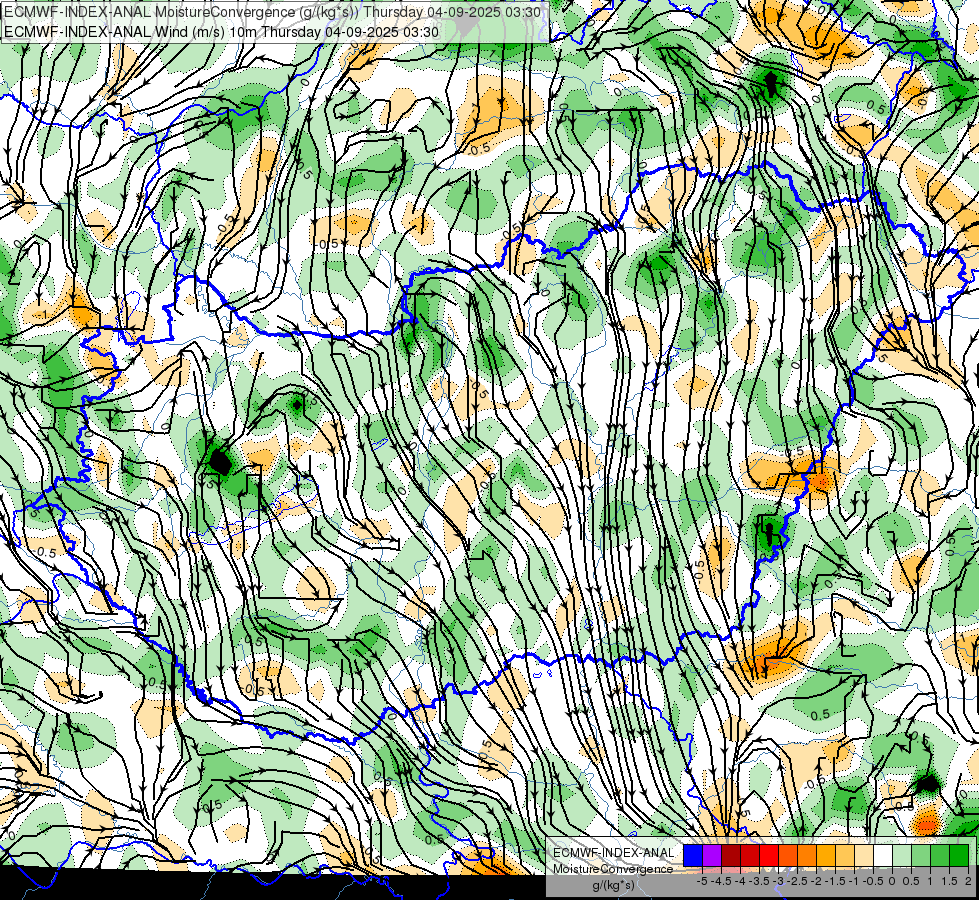Click MoistureConvergence label in the legend box

point(613,869)
